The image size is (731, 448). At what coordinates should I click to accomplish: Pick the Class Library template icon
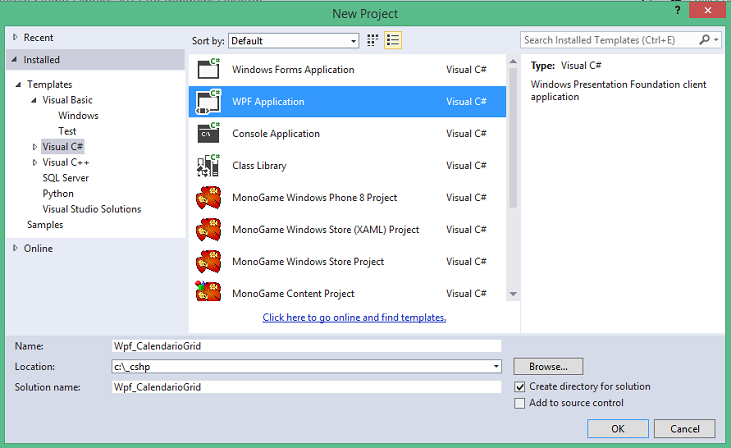pyautogui.click(x=208, y=165)
